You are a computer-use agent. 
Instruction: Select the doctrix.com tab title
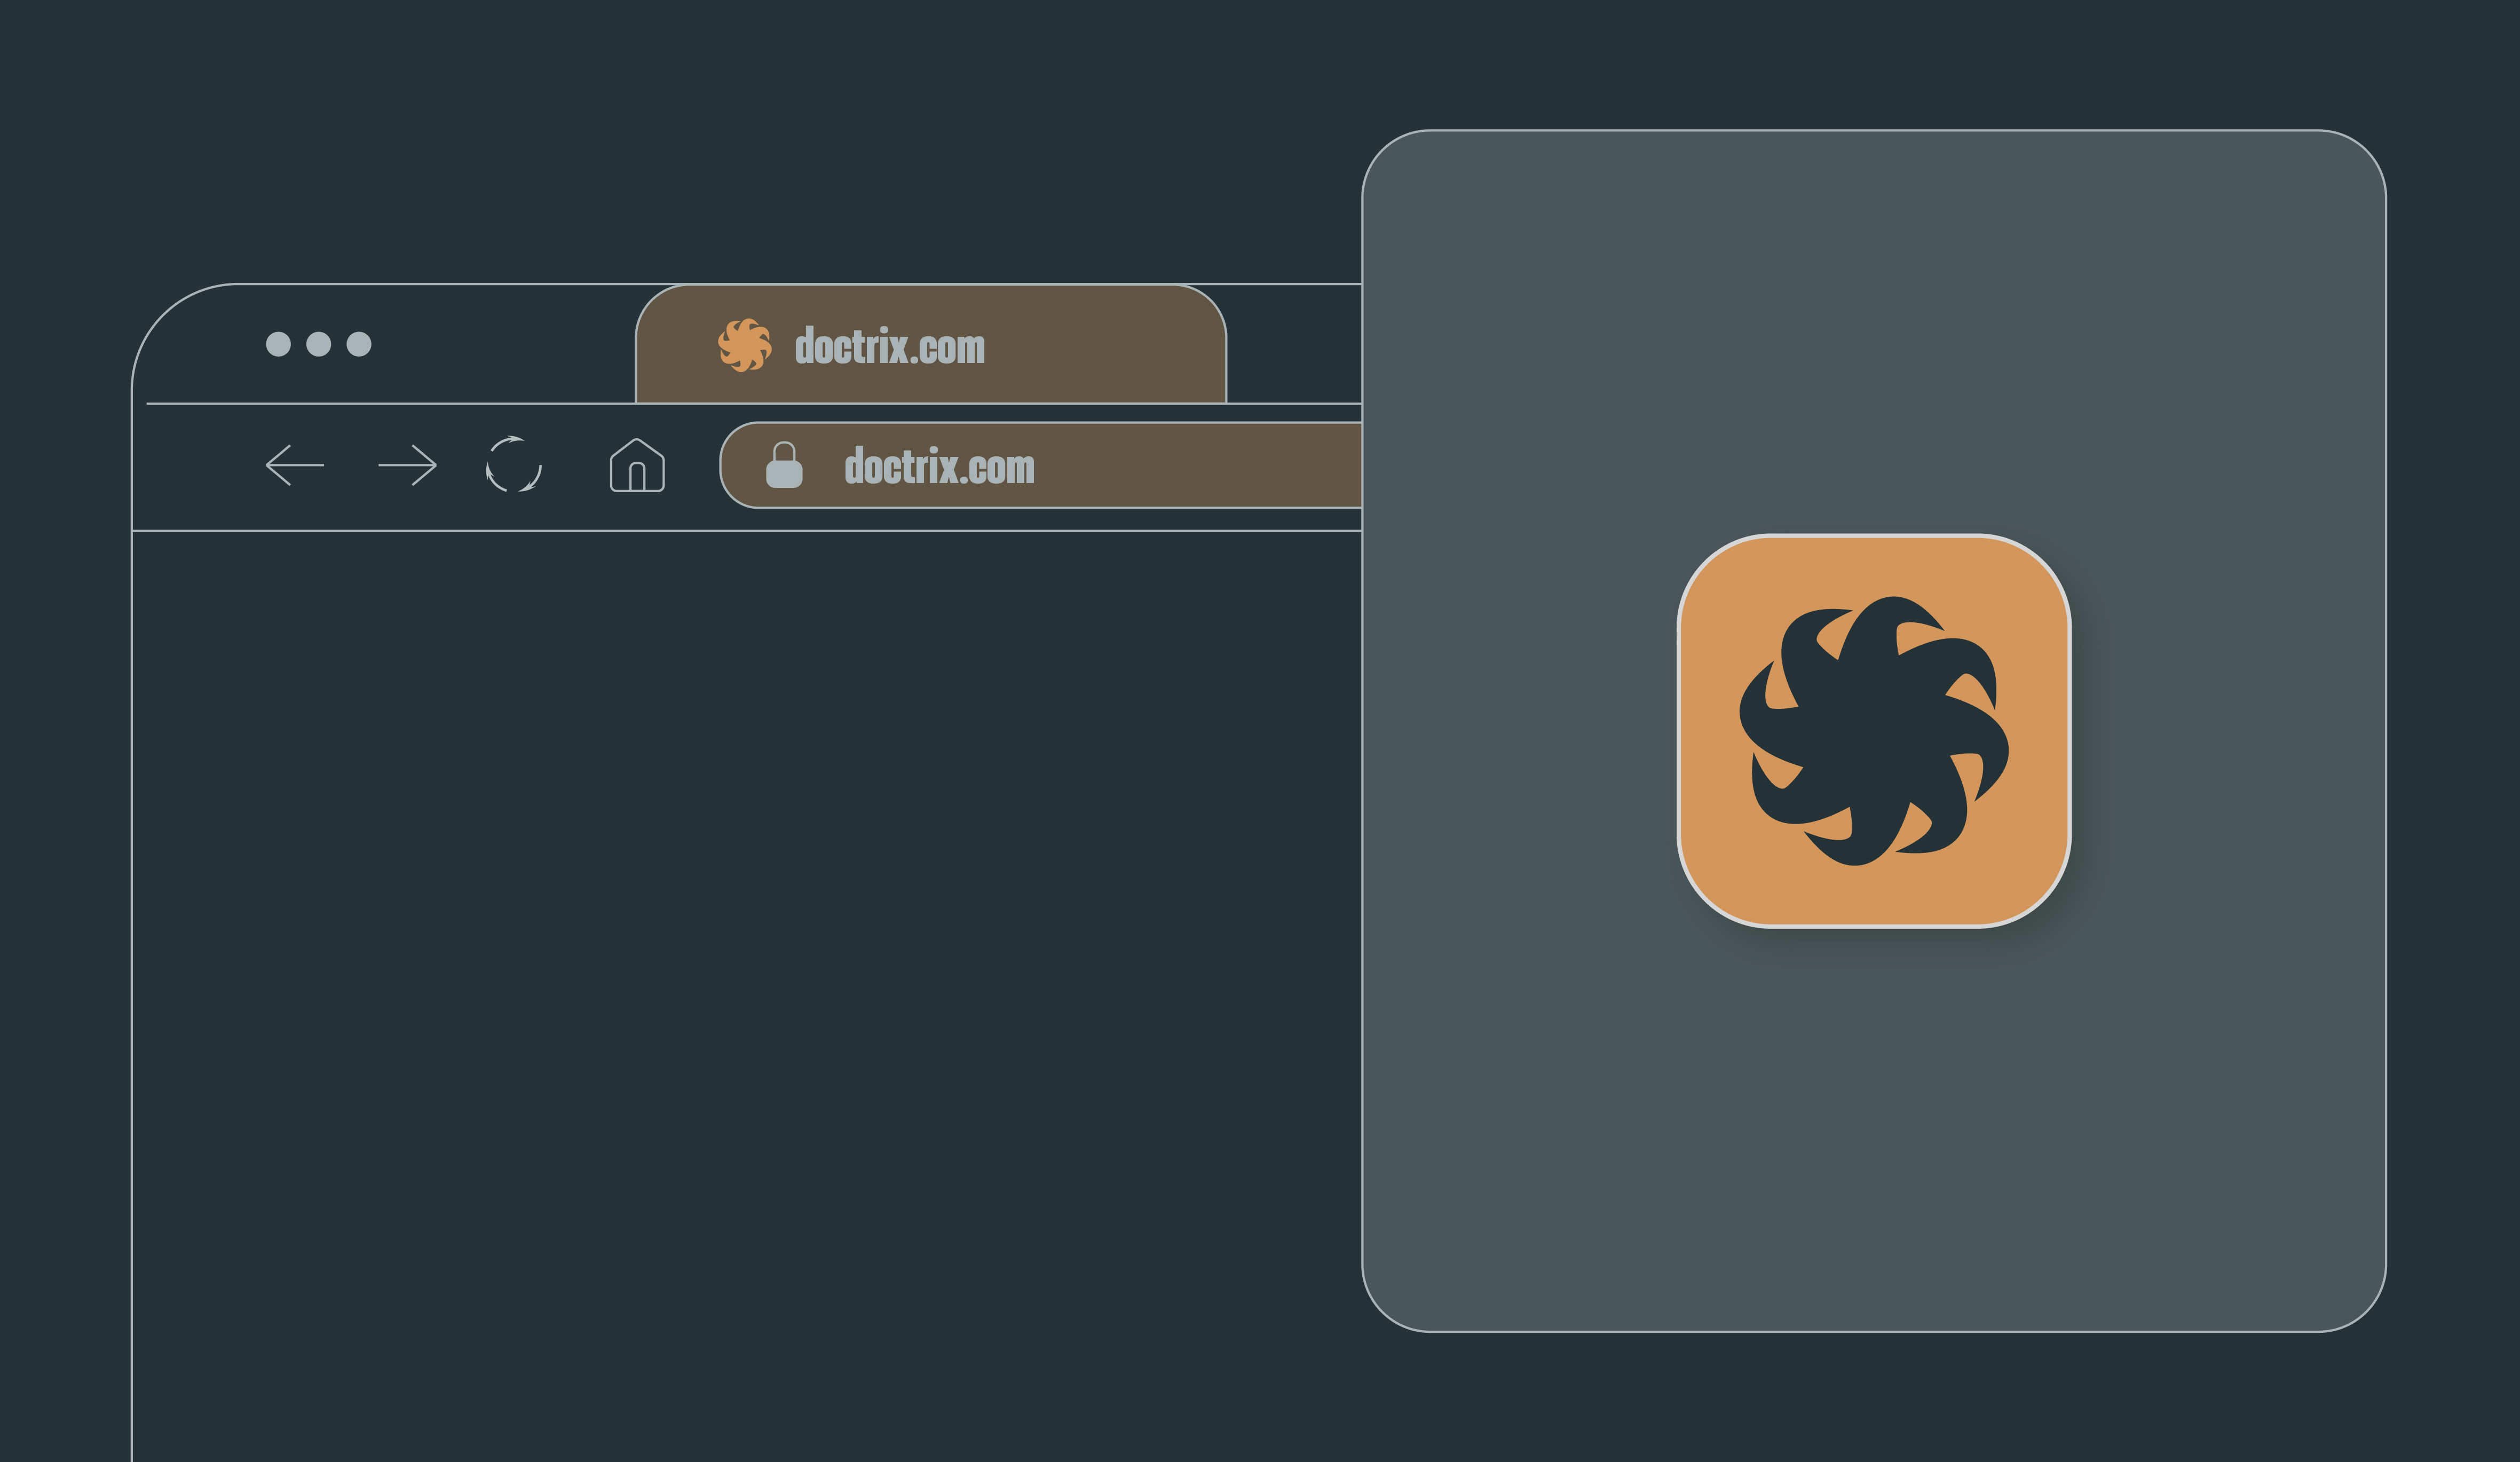pyautogui.click(x=889, y=346)
